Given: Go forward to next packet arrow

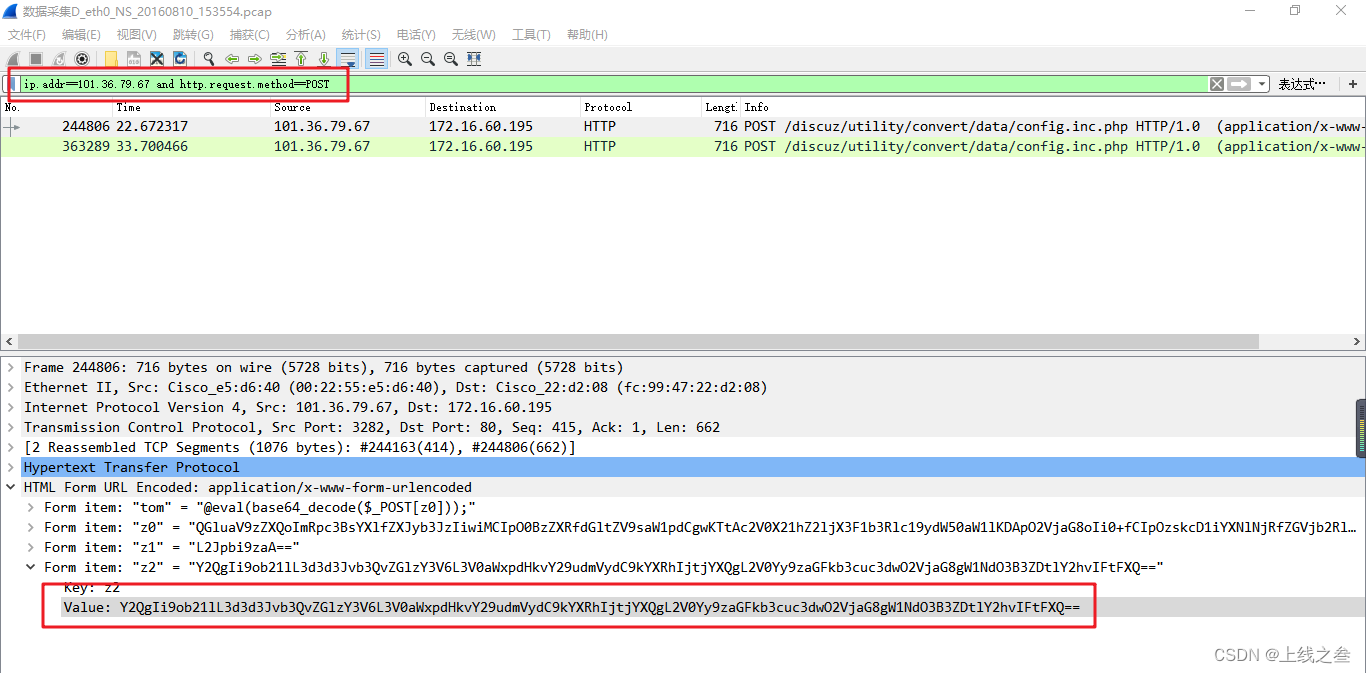Looking at the screenshot, I should pyautogui.click(x=255, y=59).
